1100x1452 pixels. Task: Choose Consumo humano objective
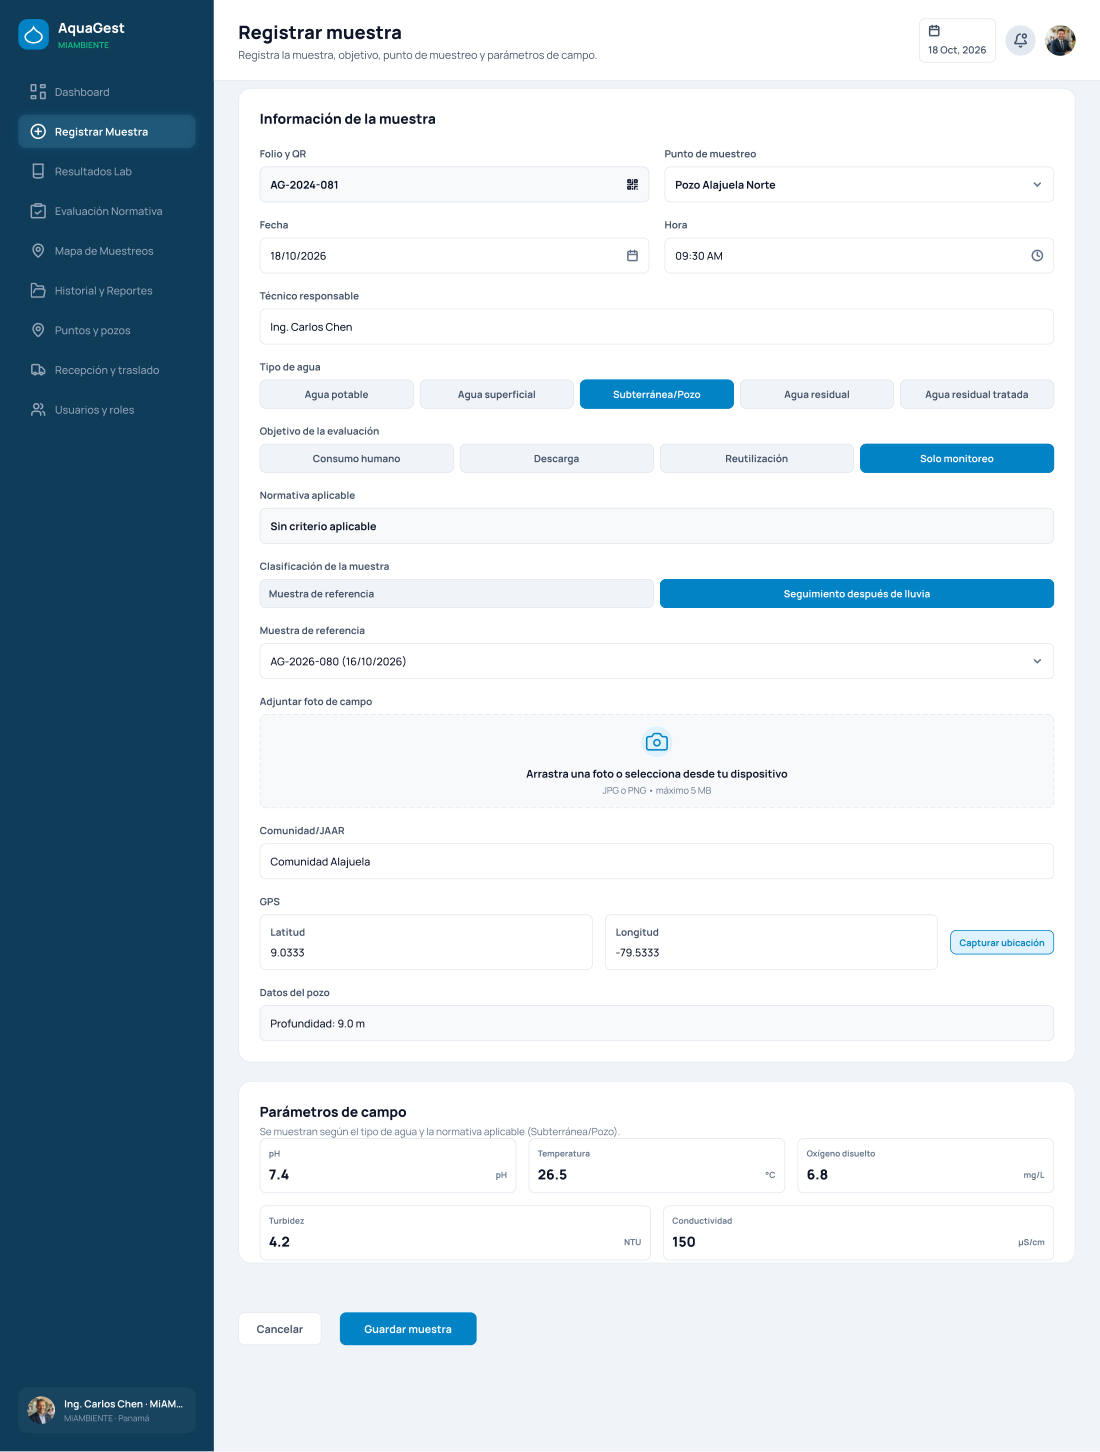point(356,459)
